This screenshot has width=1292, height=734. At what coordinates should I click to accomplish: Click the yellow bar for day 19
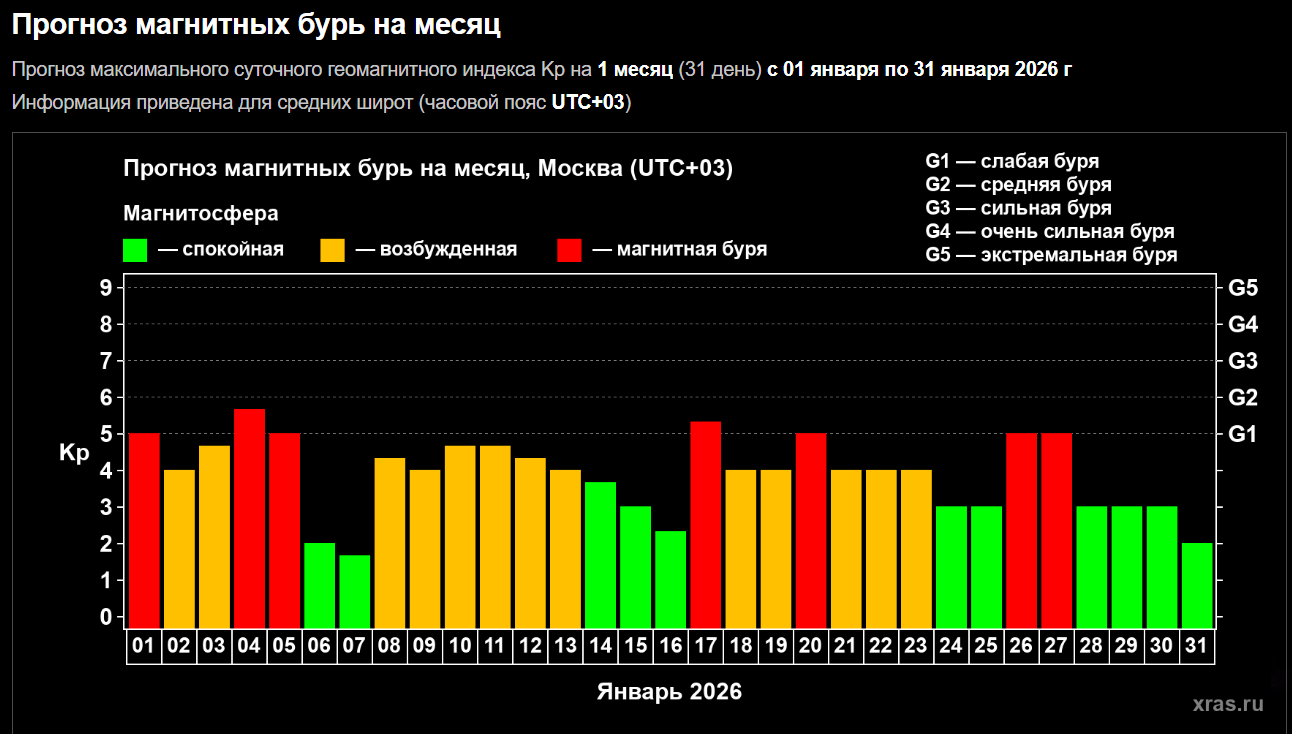click(776, 549)
